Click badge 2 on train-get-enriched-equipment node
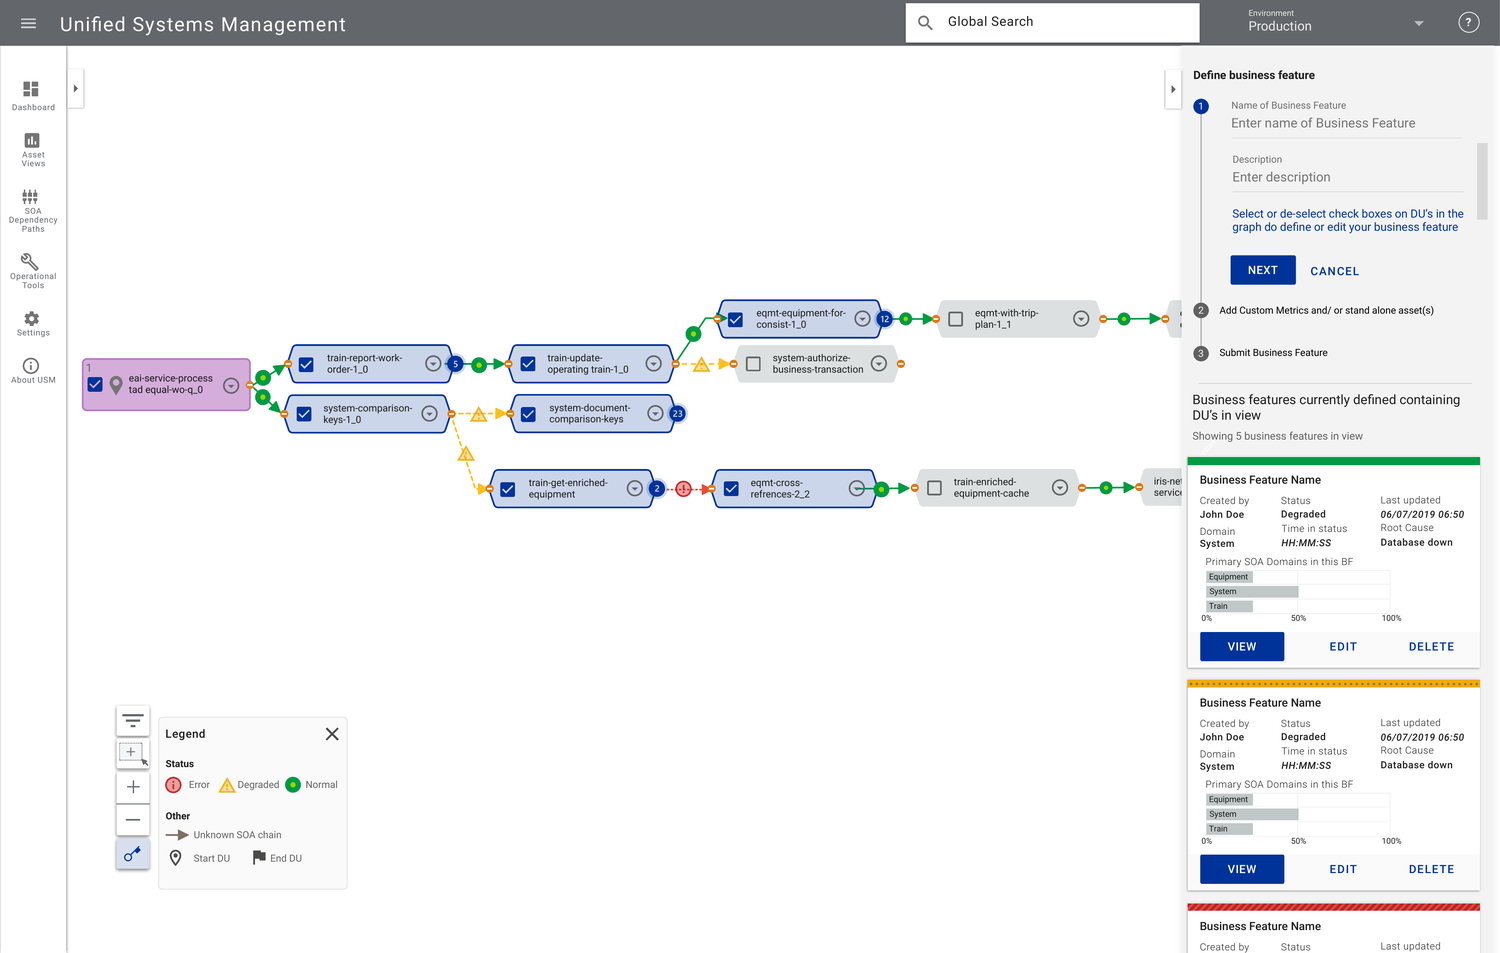 click(656, 488)
